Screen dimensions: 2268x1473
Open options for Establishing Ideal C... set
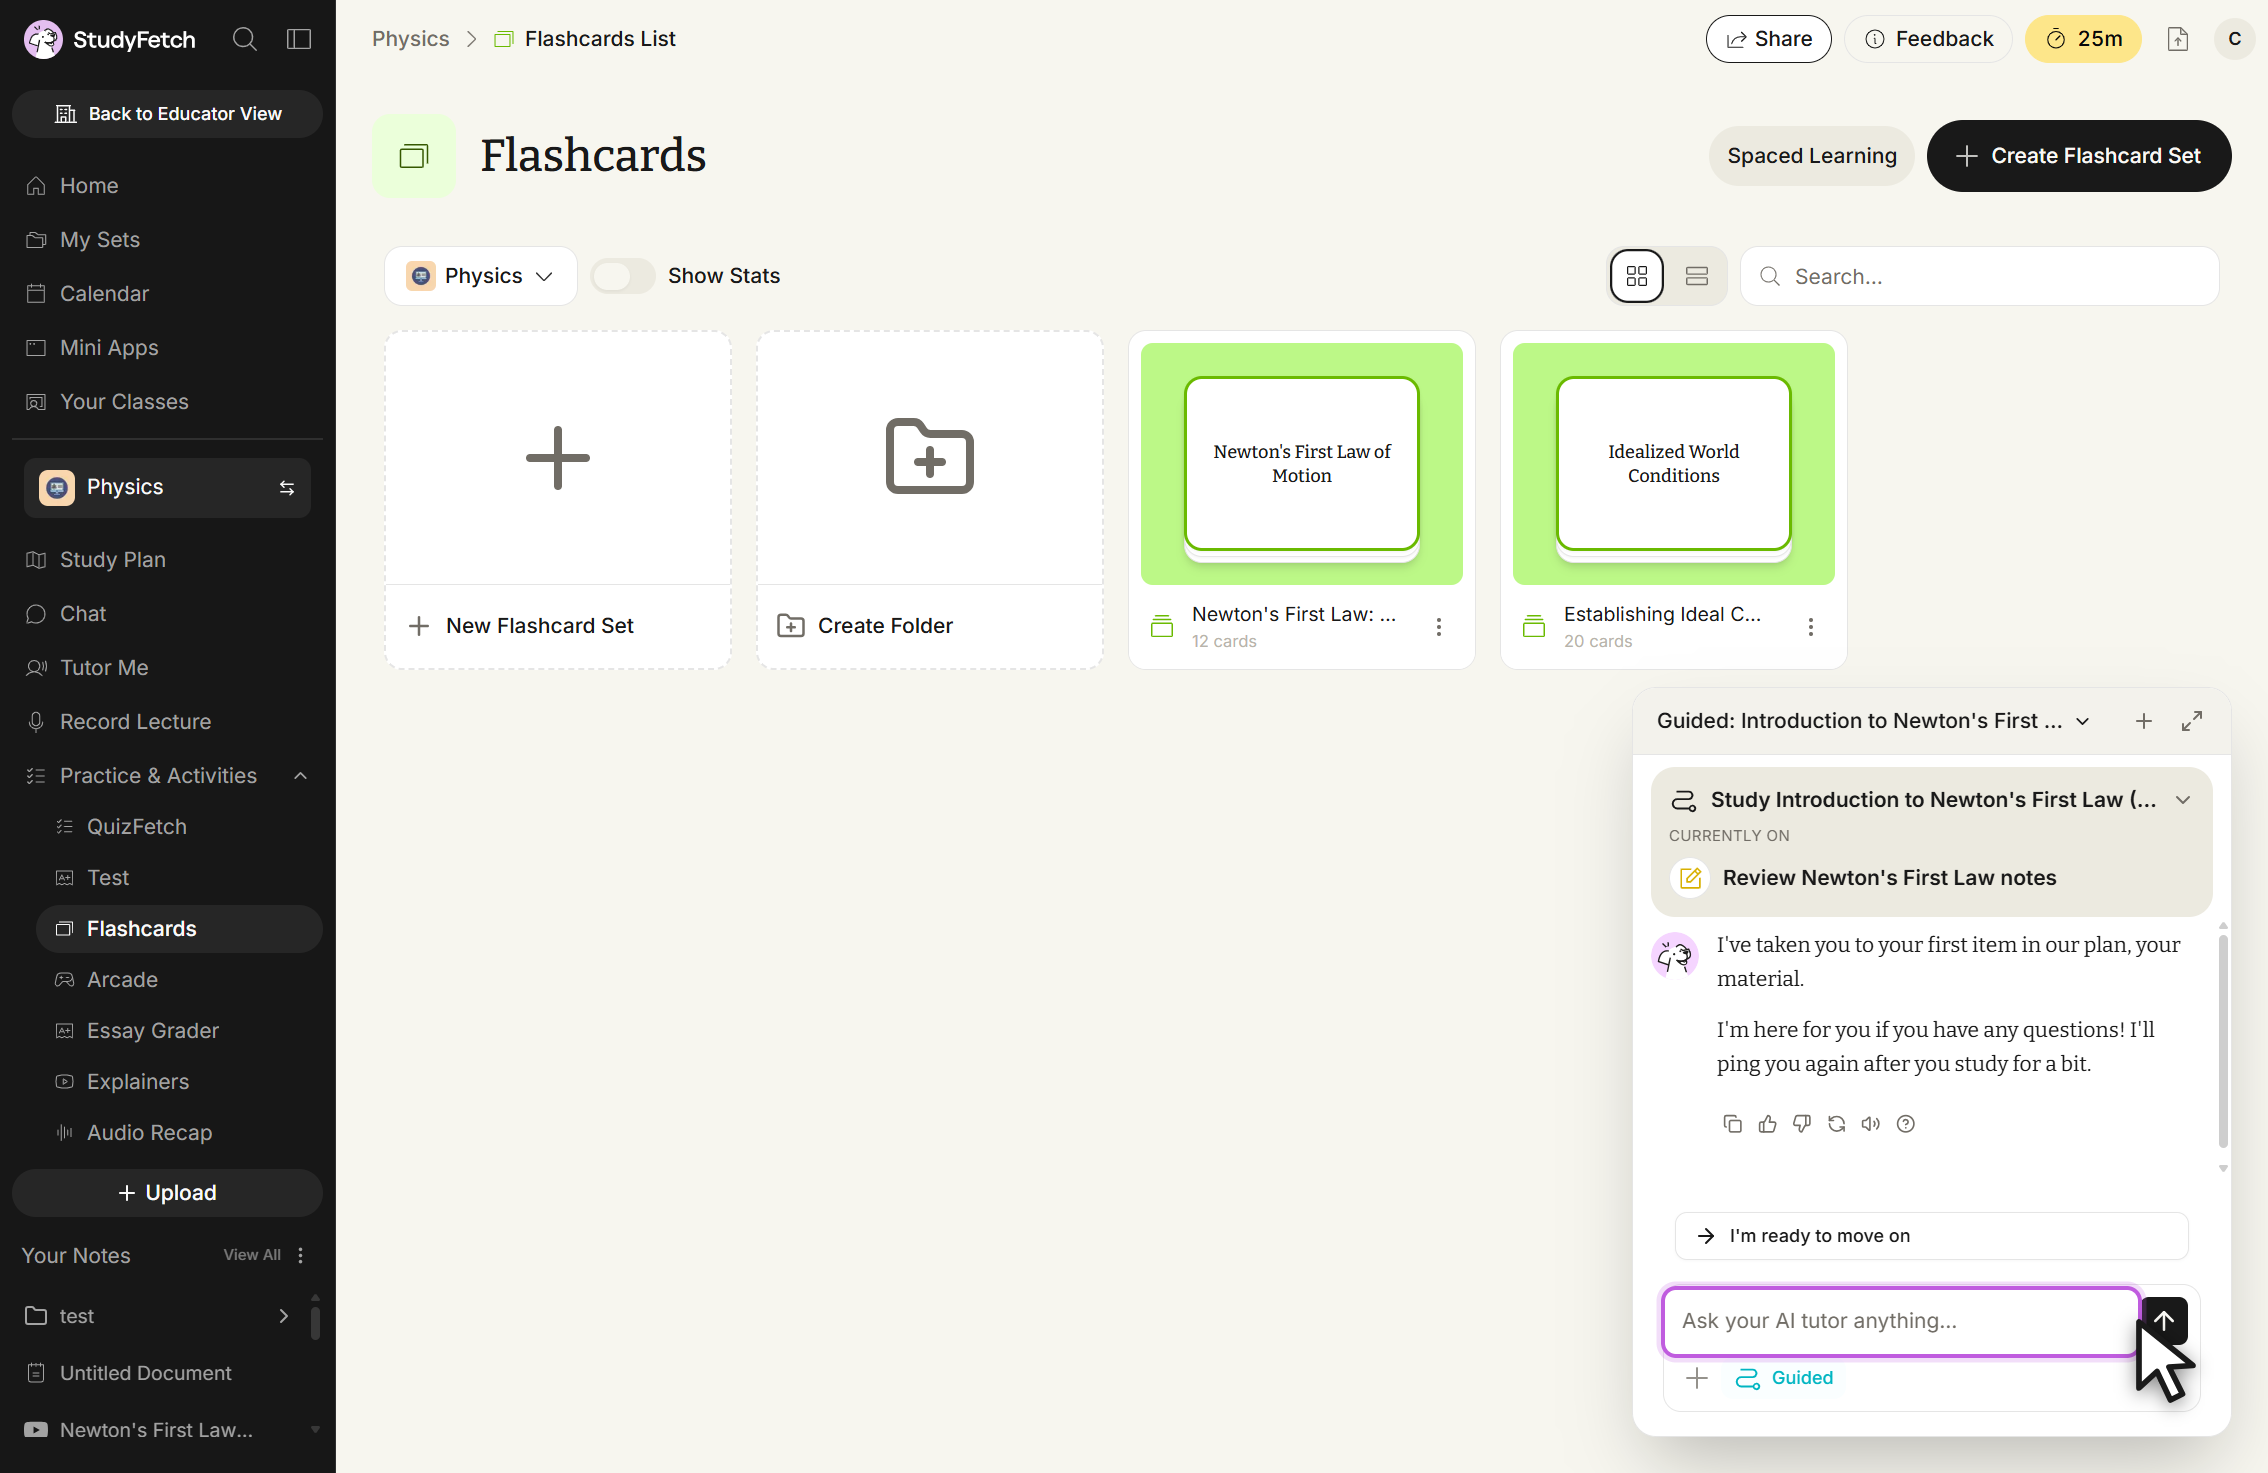[1811, 627]
